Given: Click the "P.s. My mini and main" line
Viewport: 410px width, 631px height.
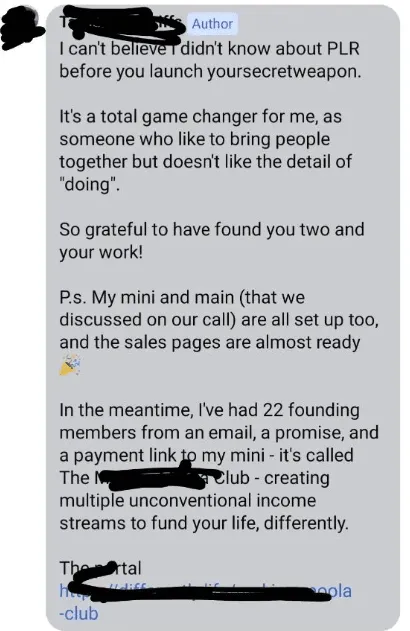Looking at the screenshot, I should coord(182,297).
